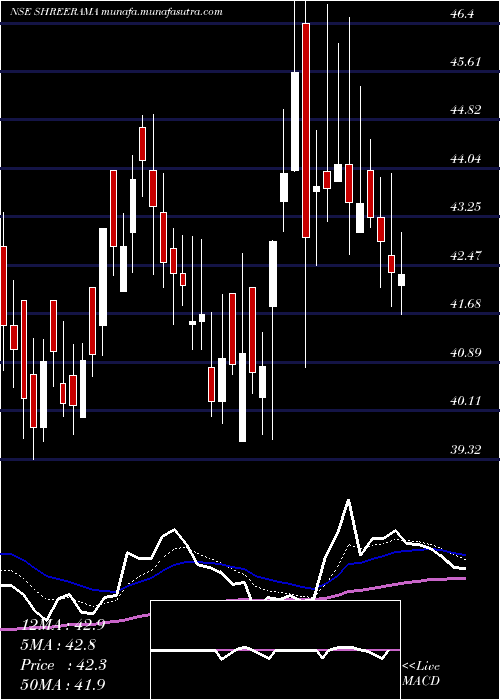Click the 45.61 price axis label
The height and width of the screenshot is (700, 500).
[x=466, y=62]
